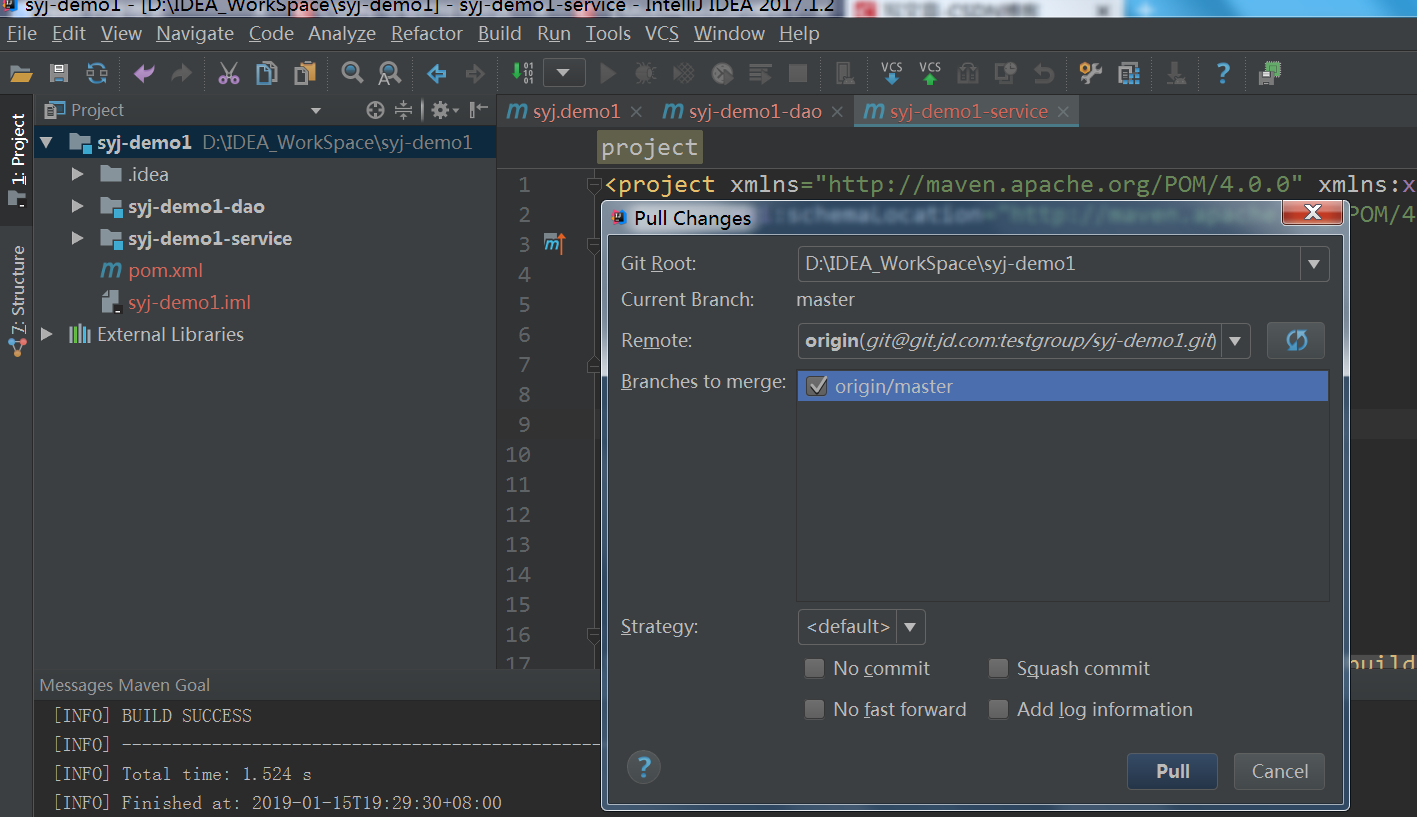Open Settings wrench icon in toolbar
The image size is (1417, 817).
coord(1091,73)
